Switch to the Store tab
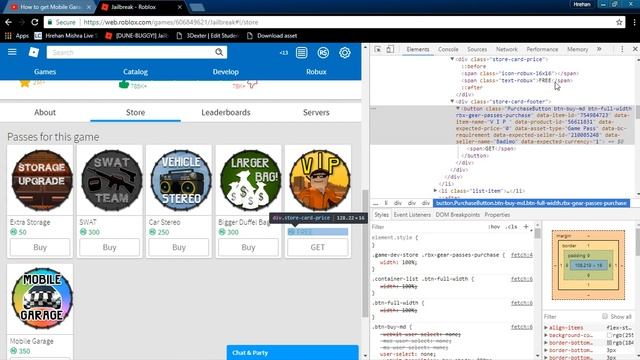This screenshot has width=640, height=360. click(136, 112)
